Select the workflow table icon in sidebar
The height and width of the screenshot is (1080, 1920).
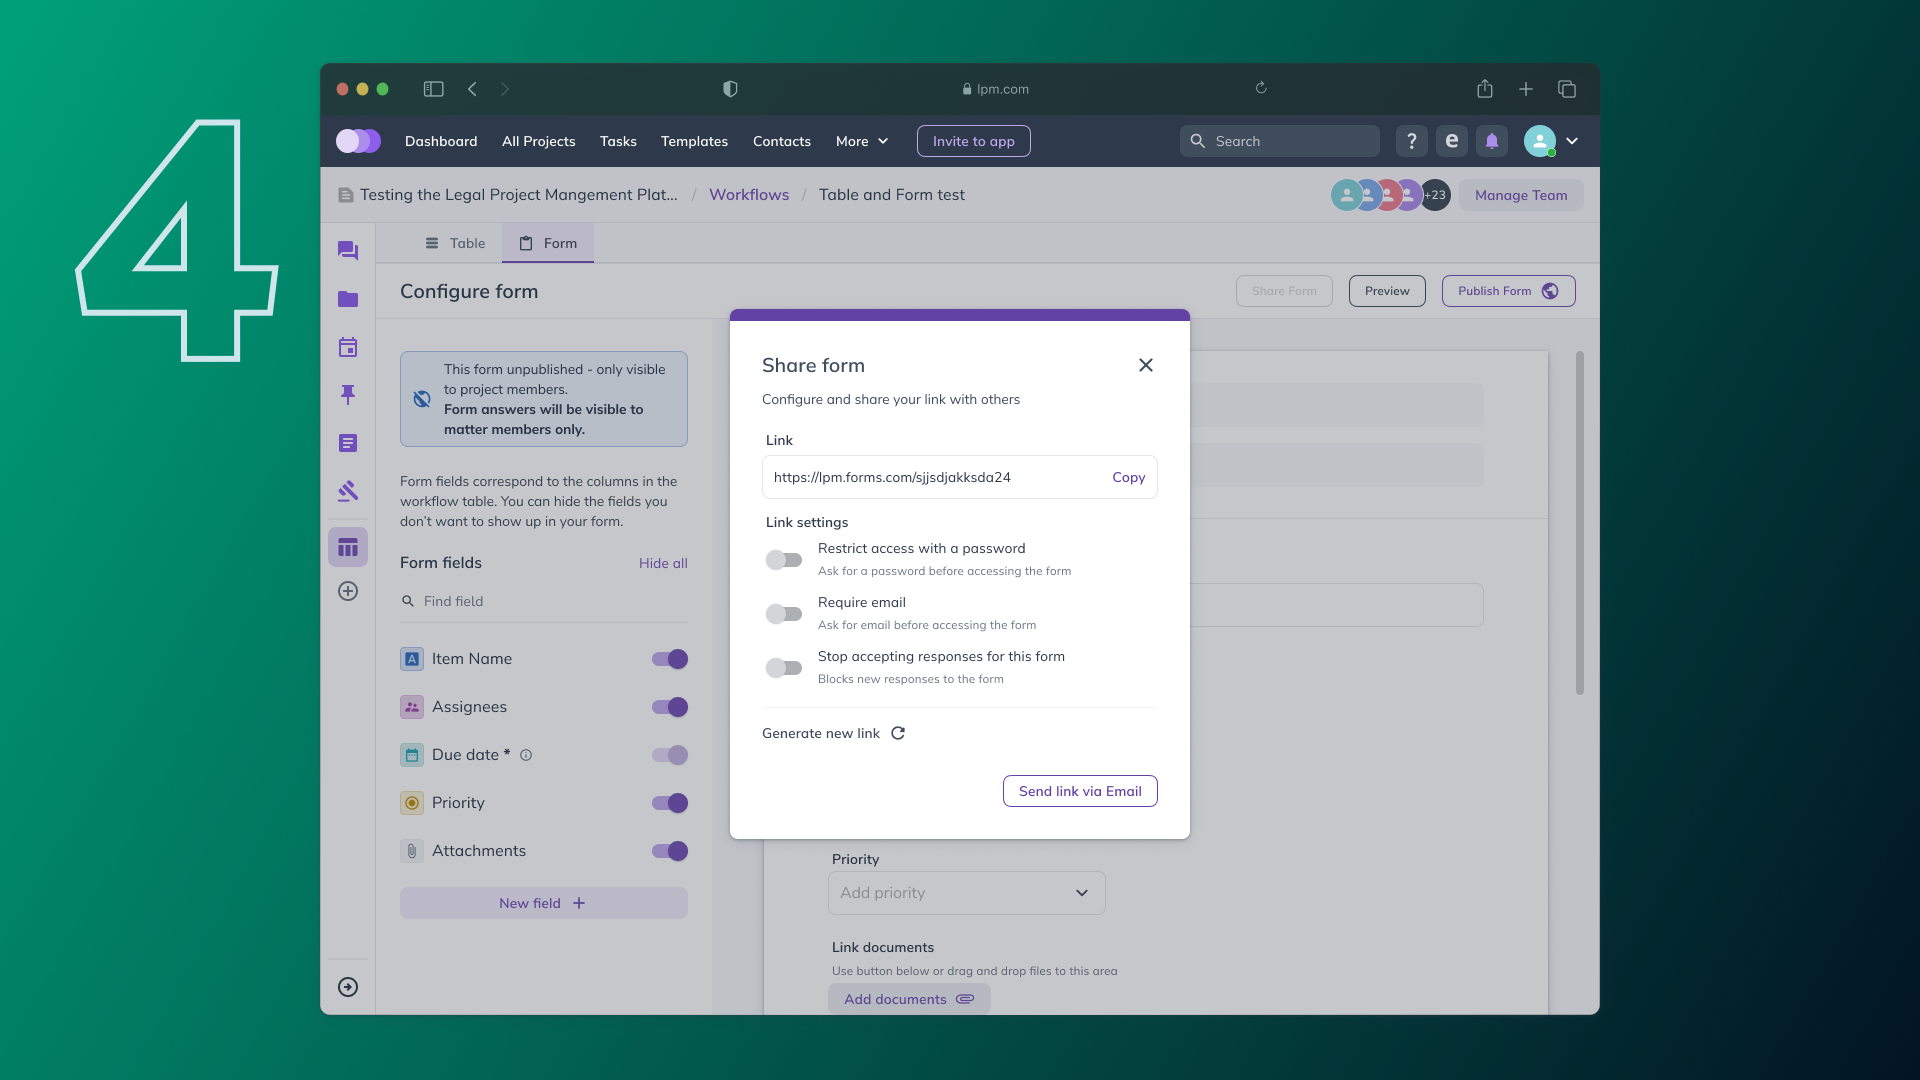[x=348, y=547]
